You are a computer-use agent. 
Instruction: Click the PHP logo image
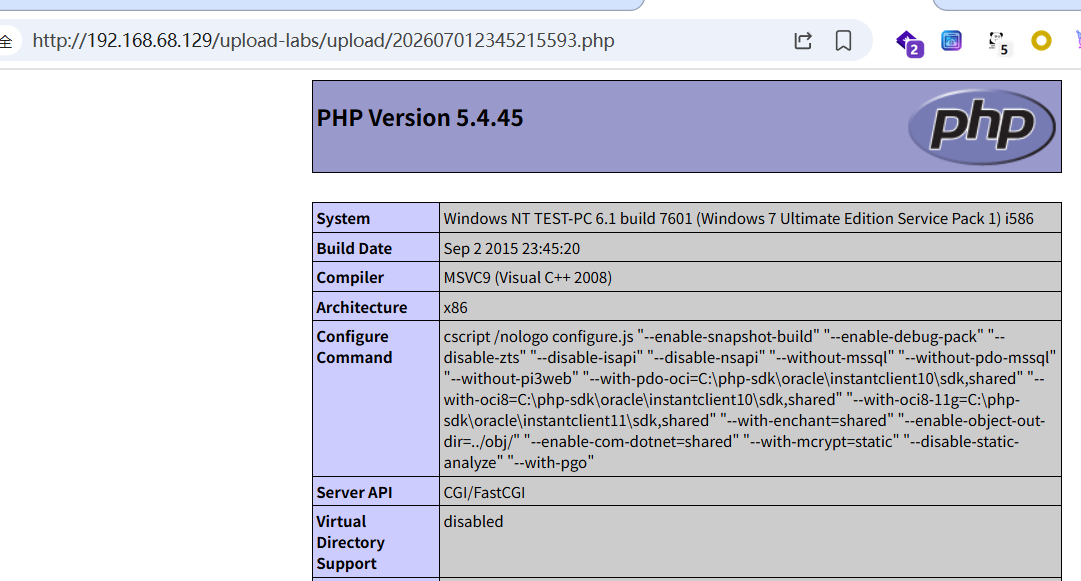982,127
